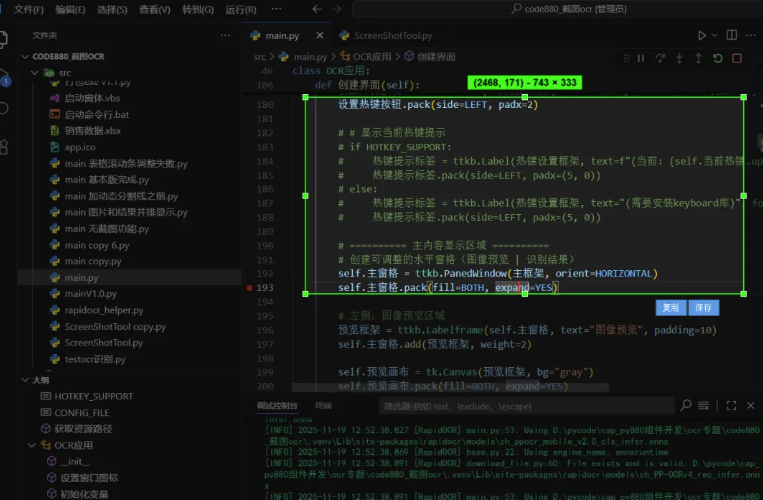This screenshot has height=500, width=763.
Task: Open main 无截图功能.py file
Action: pos(107,229)
